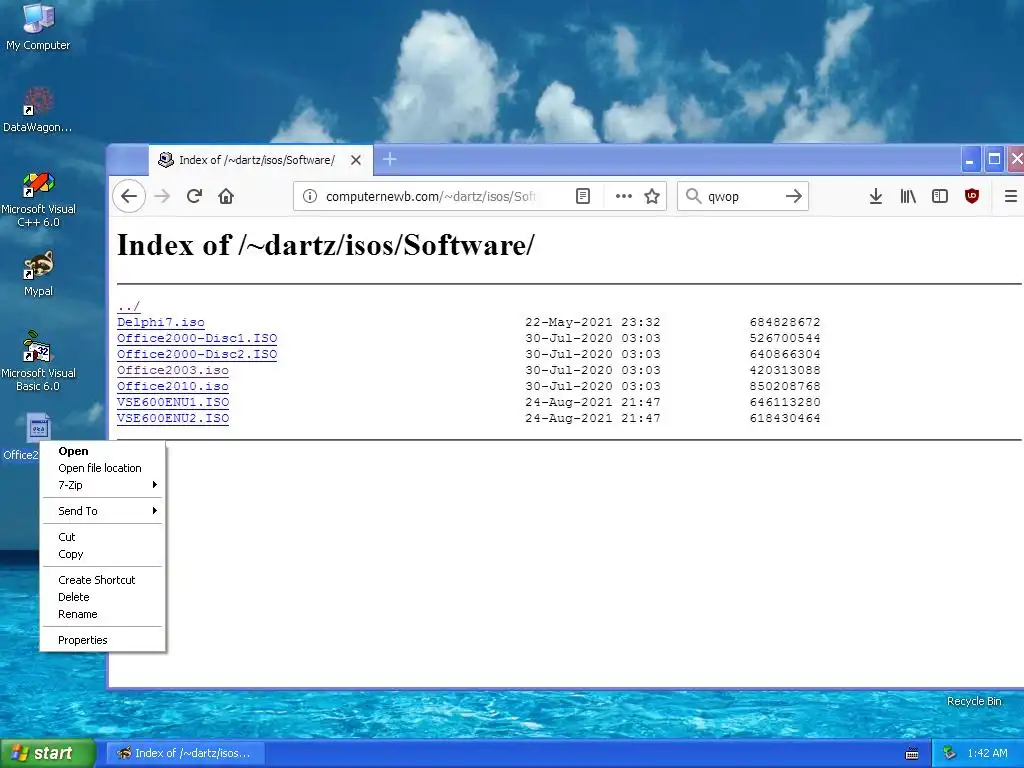
Task: Click the Index of /~dartz/isos/Software/ heading
Action: tap(325, 245)
